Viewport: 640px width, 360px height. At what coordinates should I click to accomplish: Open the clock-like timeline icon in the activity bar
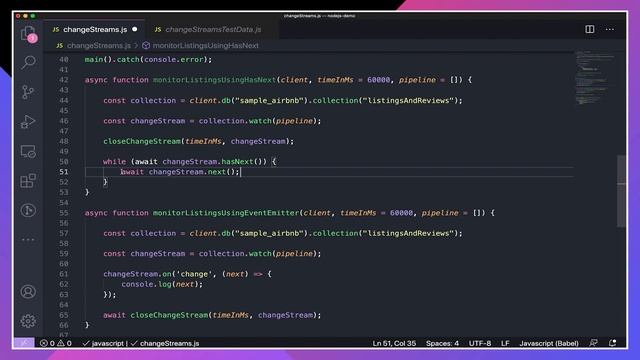[x=28, y=210]
